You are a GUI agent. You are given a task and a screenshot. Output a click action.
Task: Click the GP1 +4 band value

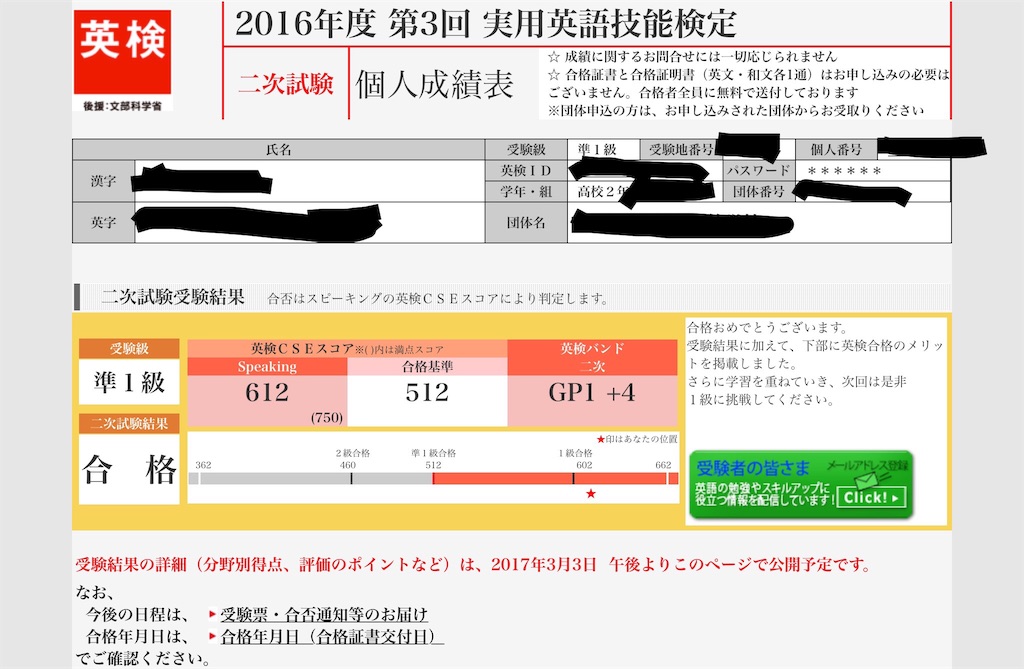coord(592,392)
